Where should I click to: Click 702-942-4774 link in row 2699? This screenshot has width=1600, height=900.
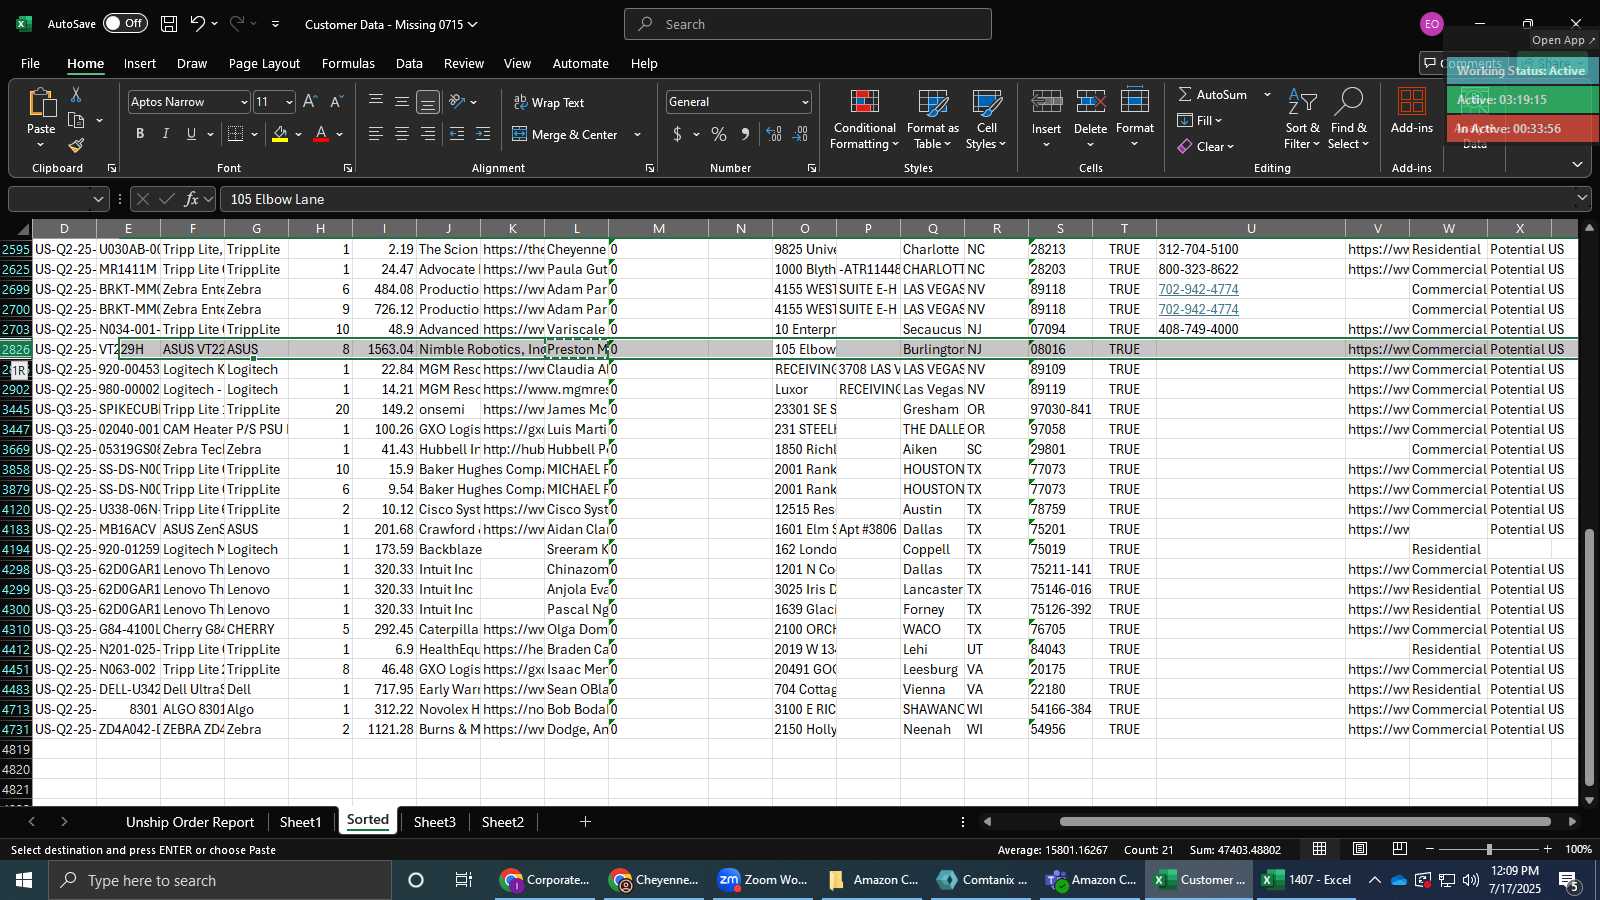(x=1198, y=289)
